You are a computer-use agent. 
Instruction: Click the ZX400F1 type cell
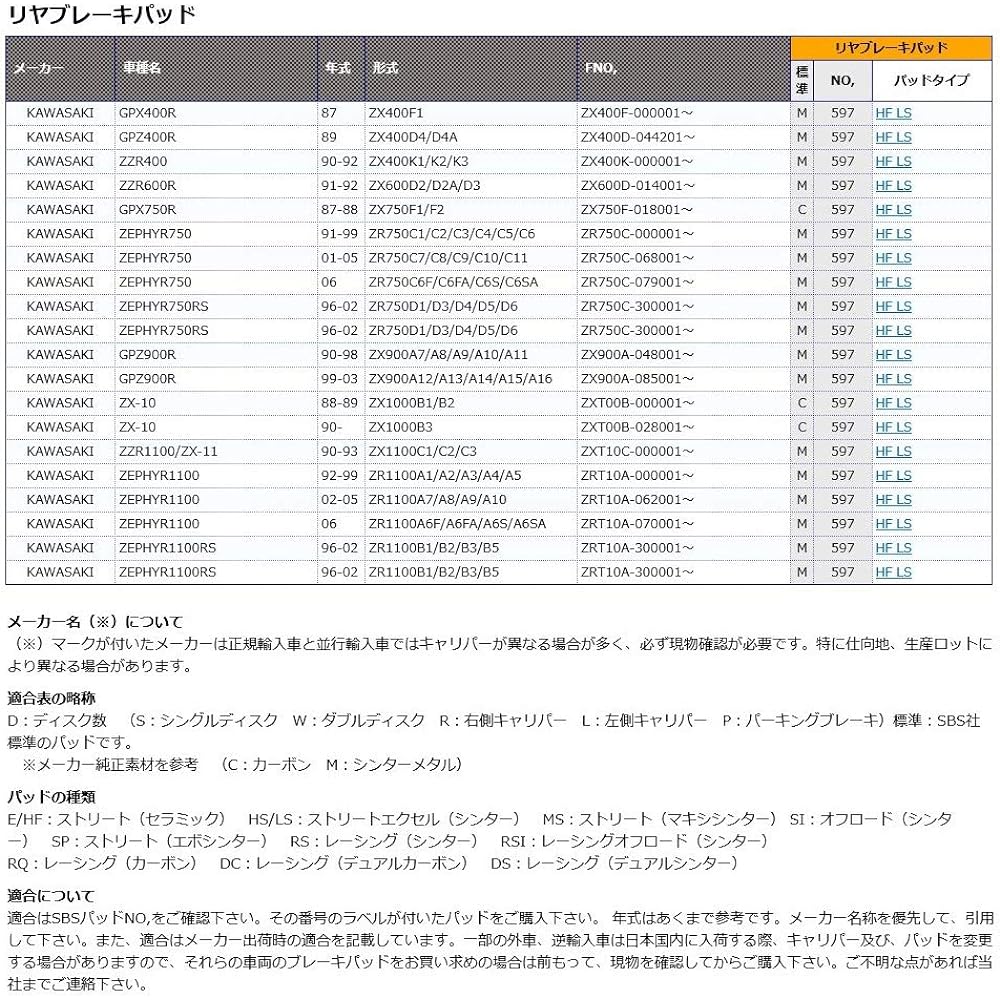point(471,114)
